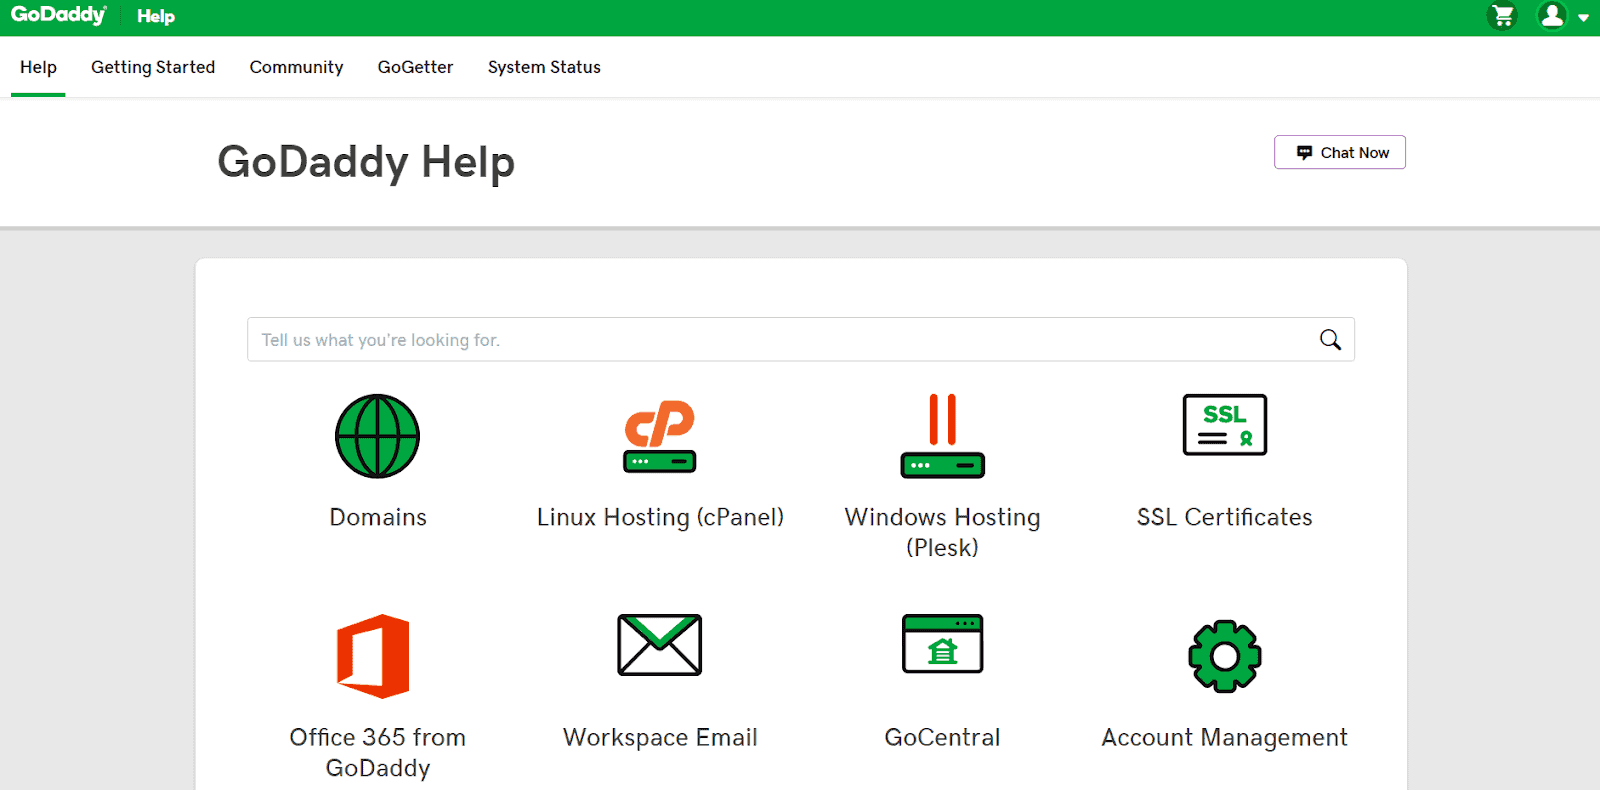The width and height of the screenshot is (1600, 790).
Task: Open the shopping cart icon
Action: pos(1502,16)
